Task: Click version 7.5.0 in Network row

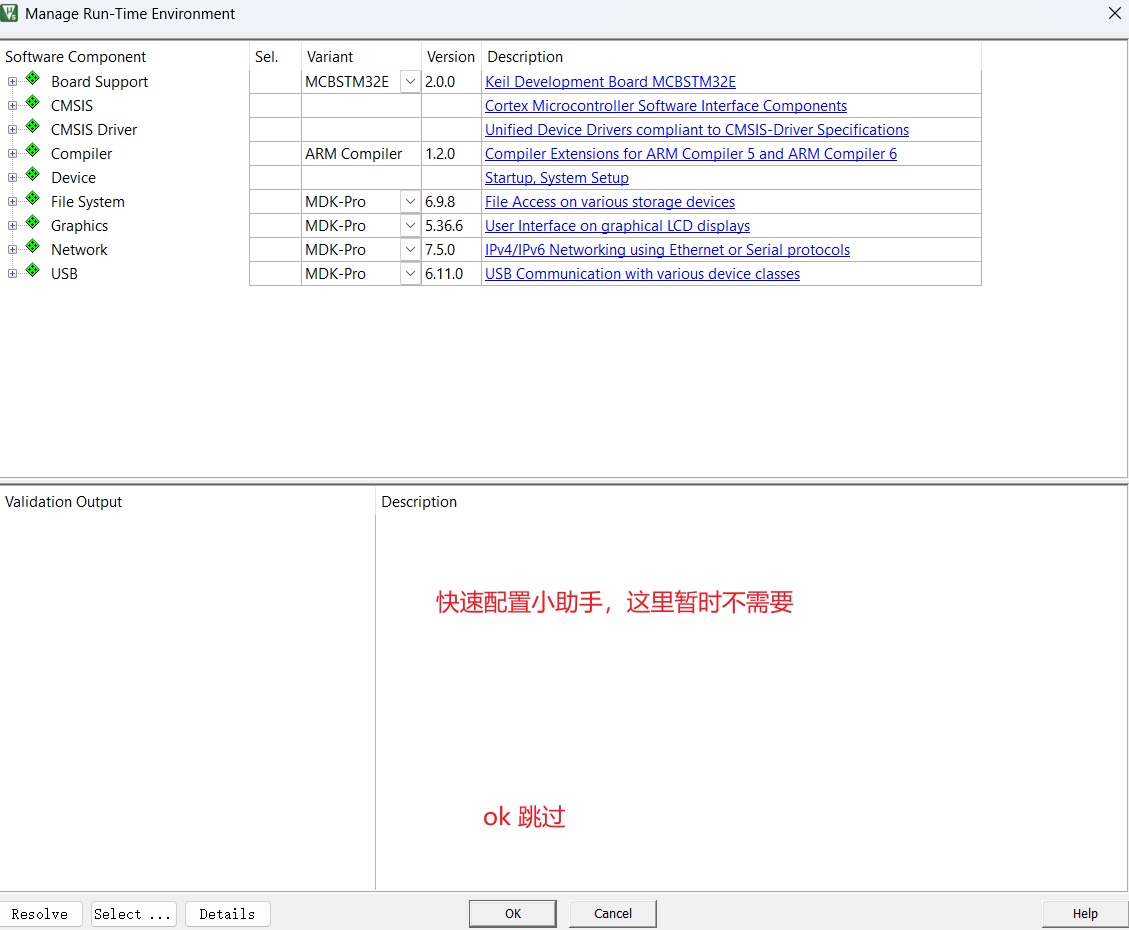Action: point(440,250)
